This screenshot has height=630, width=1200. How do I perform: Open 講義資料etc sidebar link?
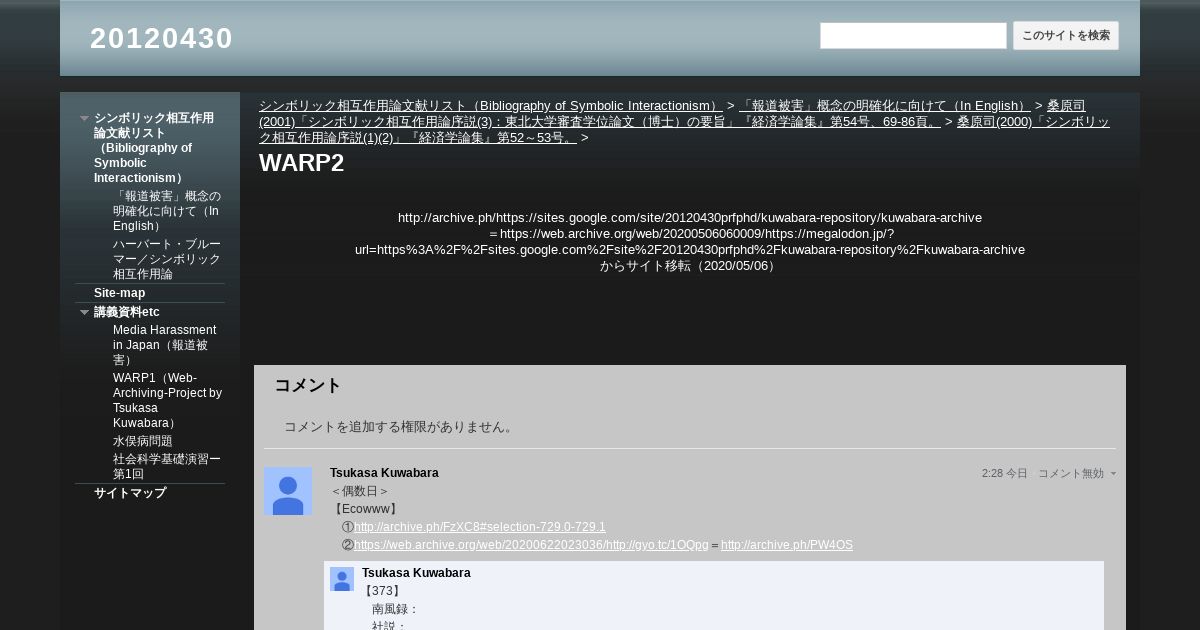pyautogui.click(x=127, y=312)
